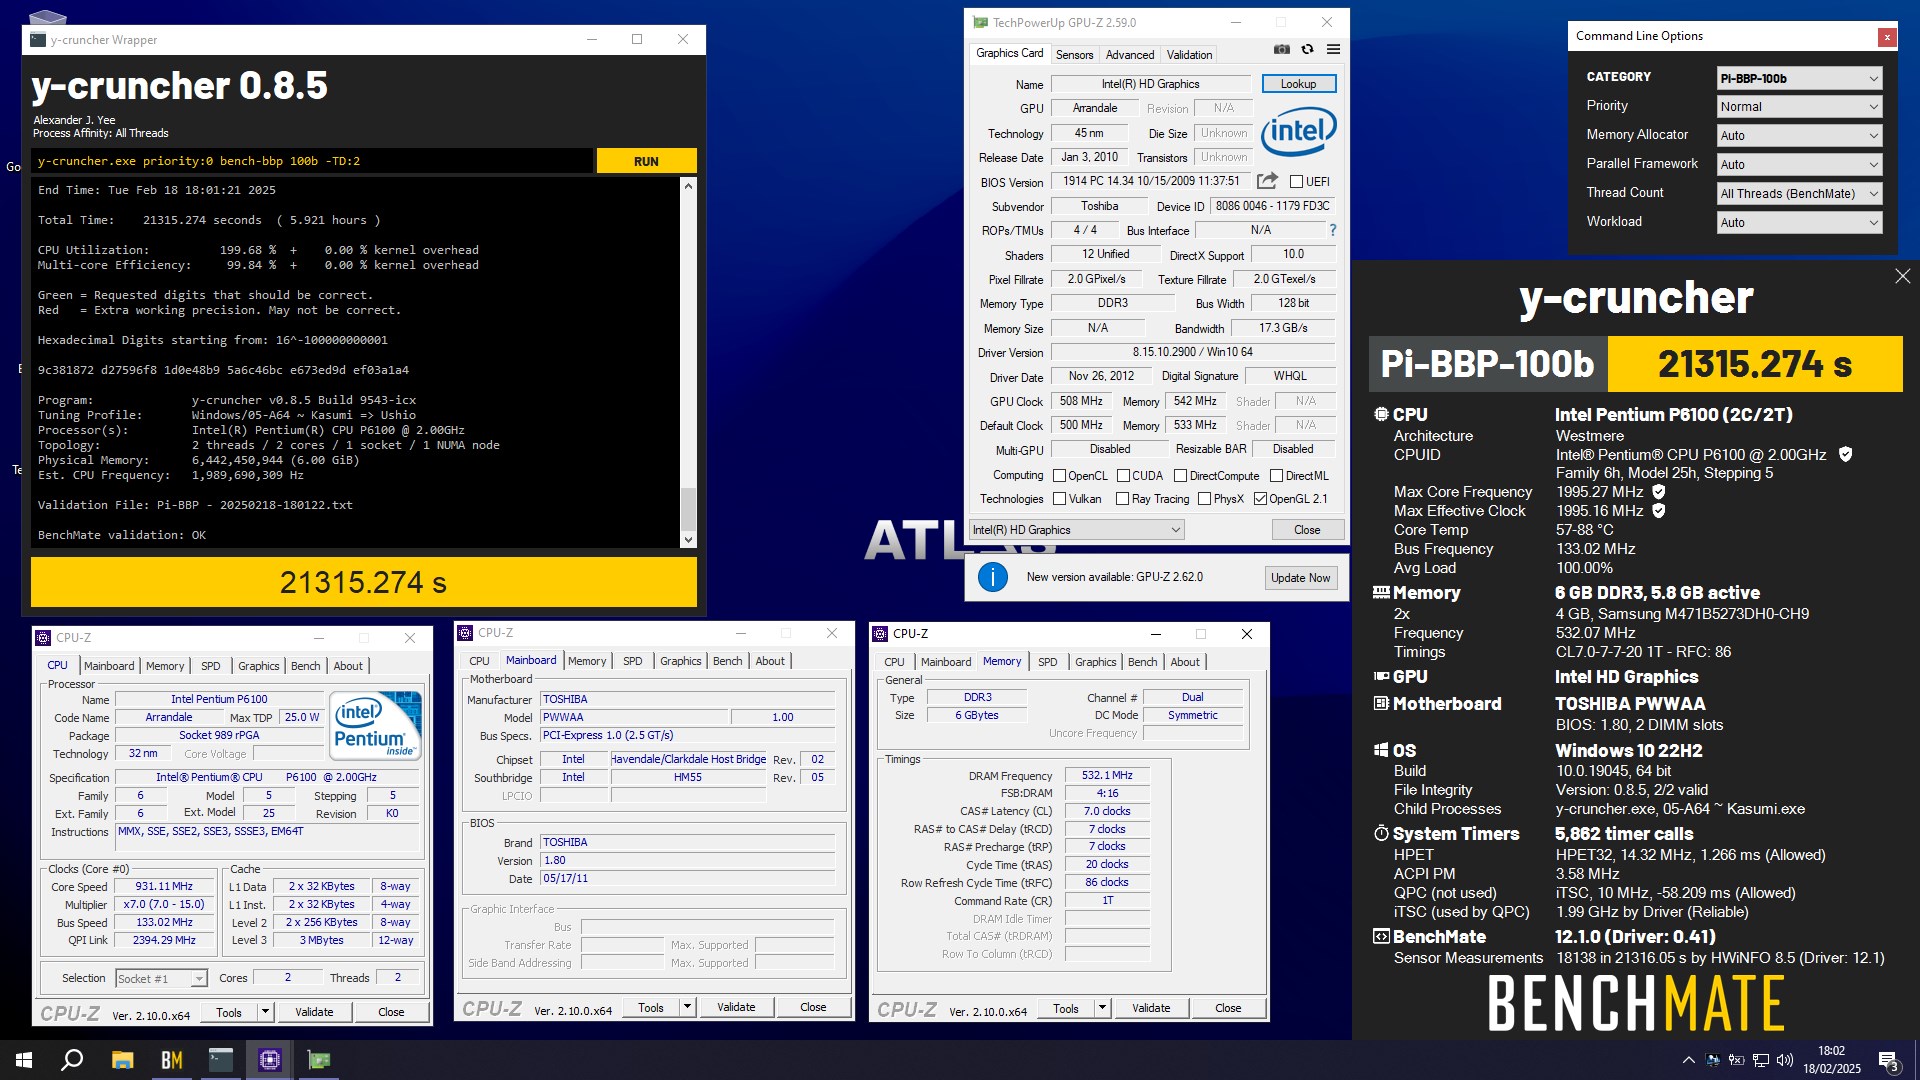The width and height of the screenshot is (1920, 1080).
Task: Click Tools button in the CPU-Z CPU window
Action: (229, 1012)
